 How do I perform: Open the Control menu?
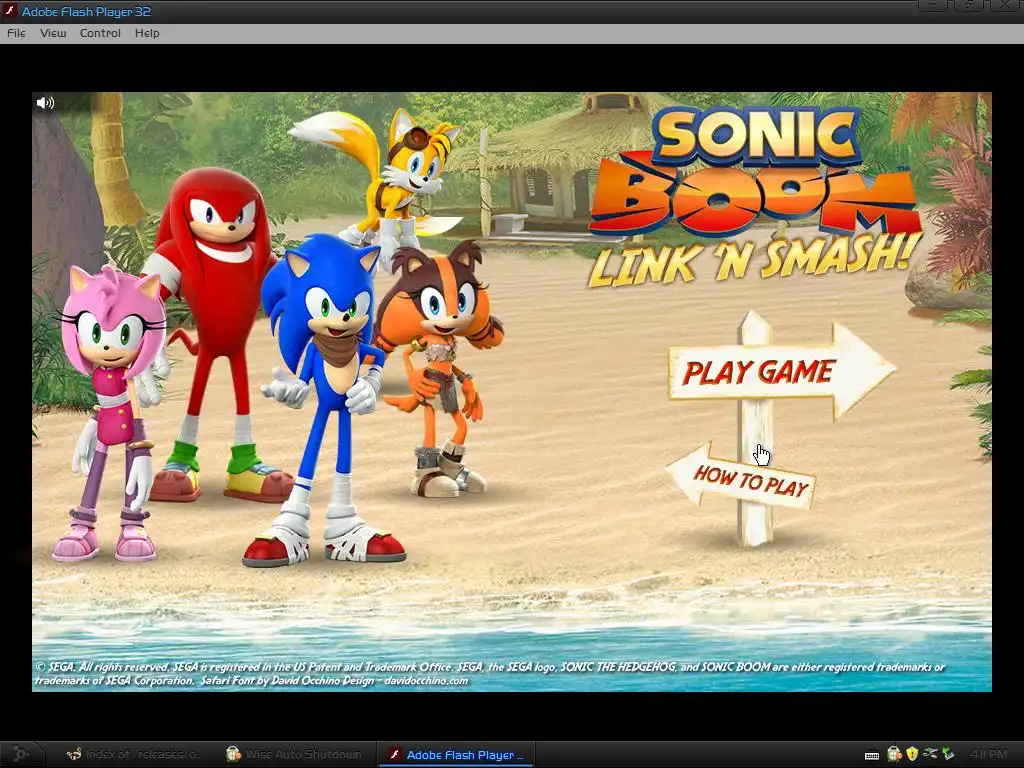tap(100, 33)
